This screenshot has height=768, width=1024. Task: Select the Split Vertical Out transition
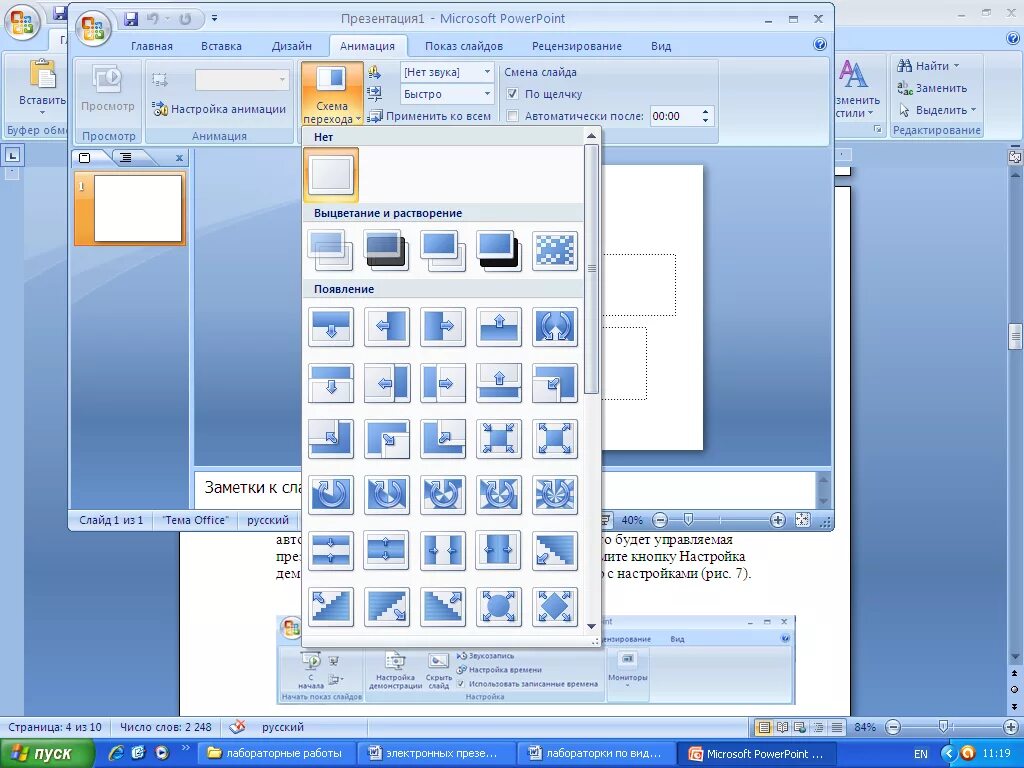tap(499, 551)
